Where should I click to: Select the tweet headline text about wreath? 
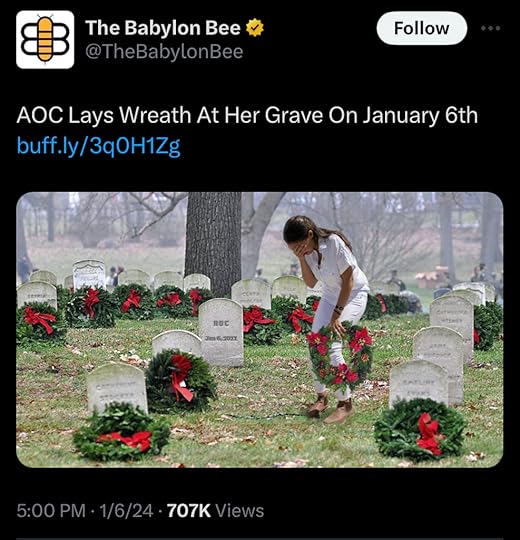pos(247,115)
